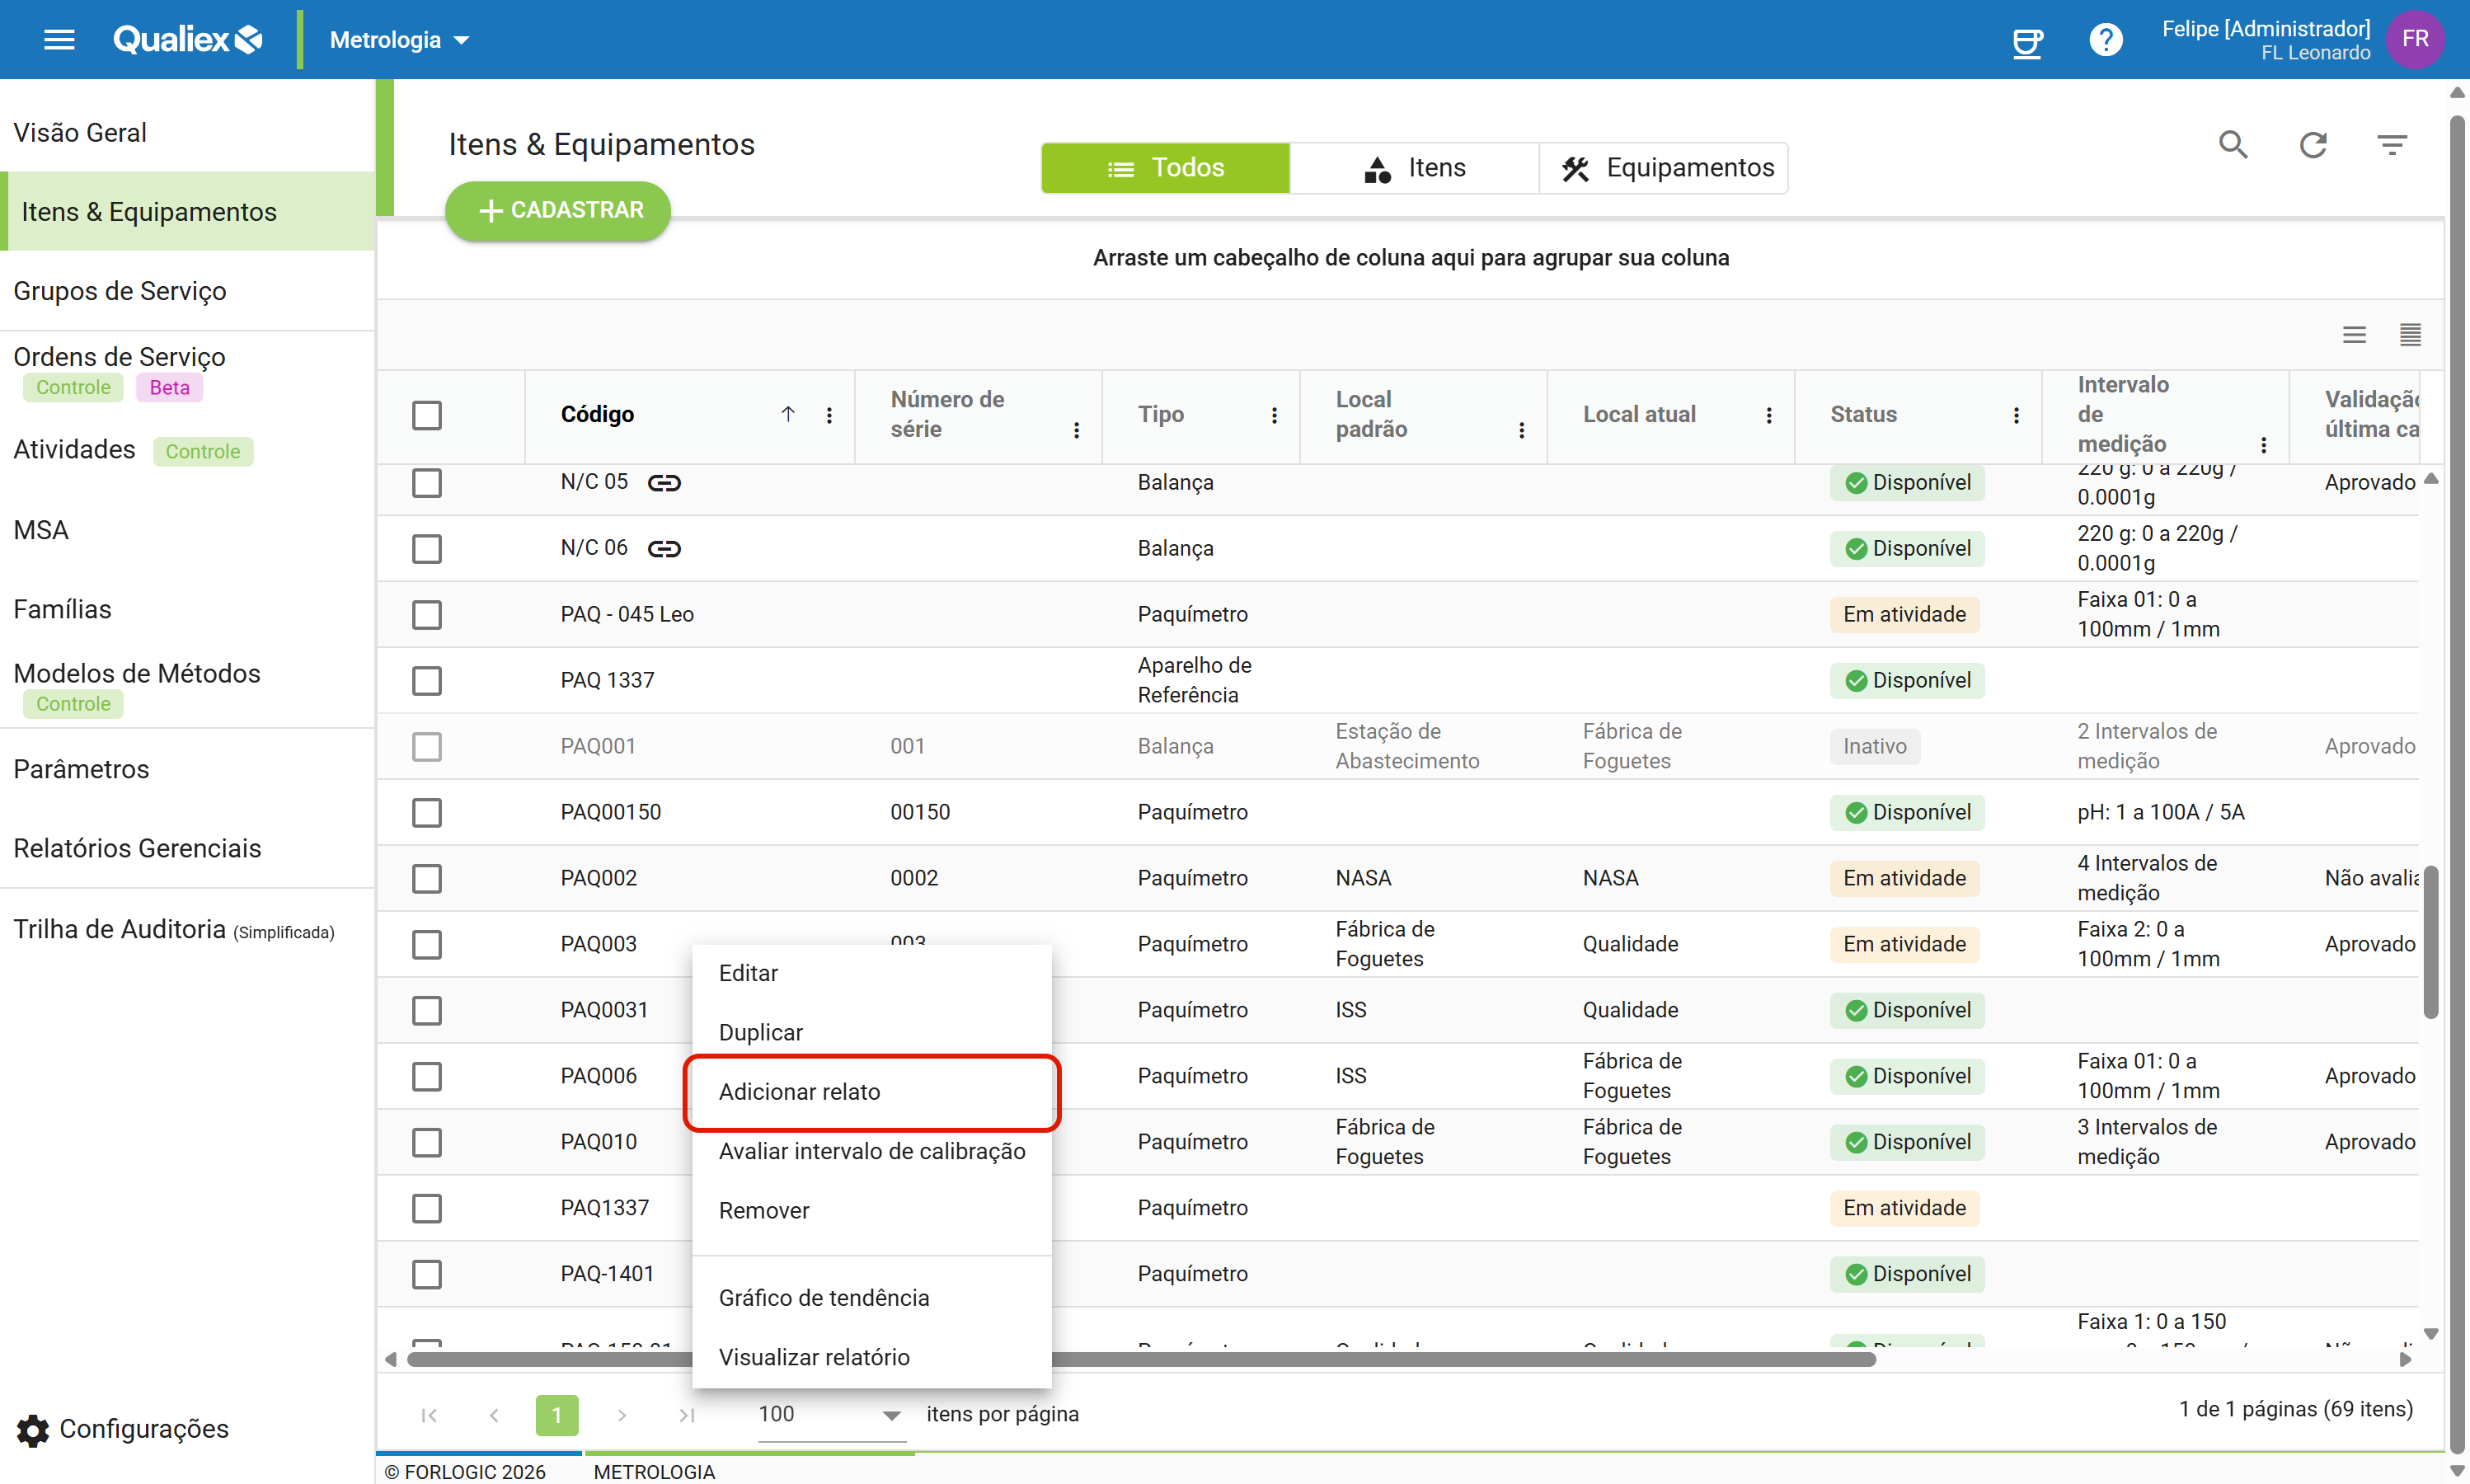Open the Metrologia module dropdown
Viewport: 2470px width, 1484px height.
click(399, 40)
